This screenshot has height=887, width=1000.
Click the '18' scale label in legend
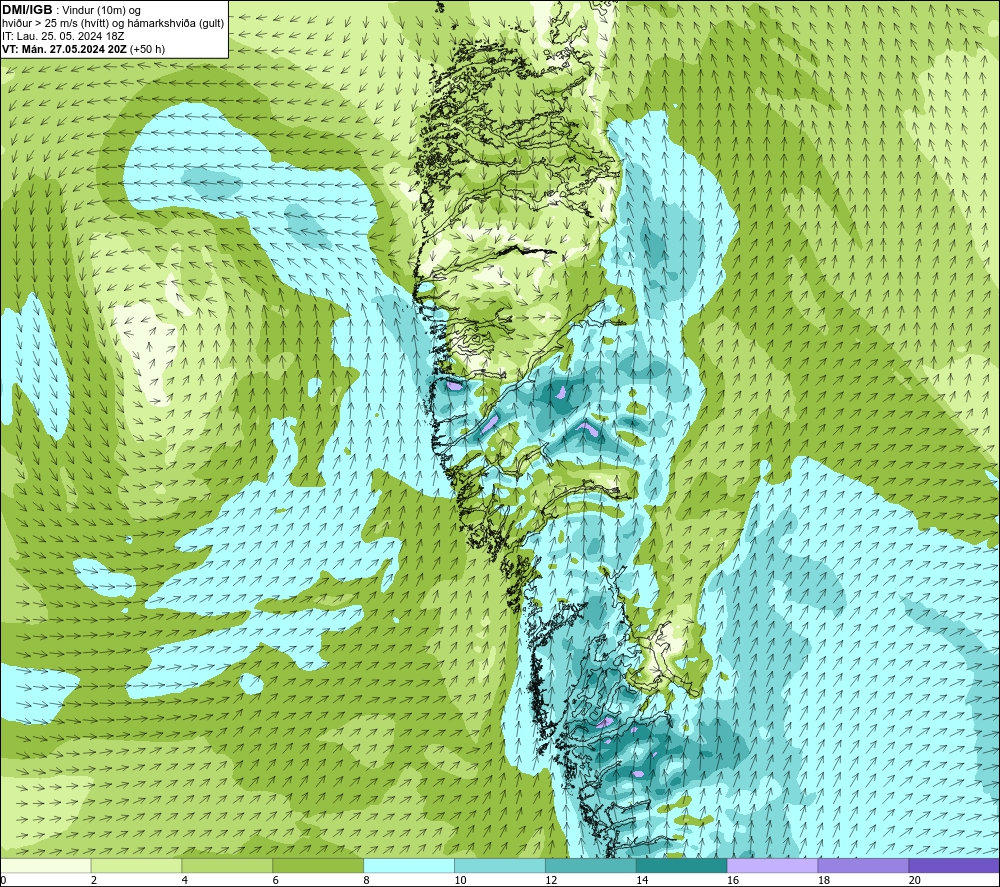(x=824, y=880)
